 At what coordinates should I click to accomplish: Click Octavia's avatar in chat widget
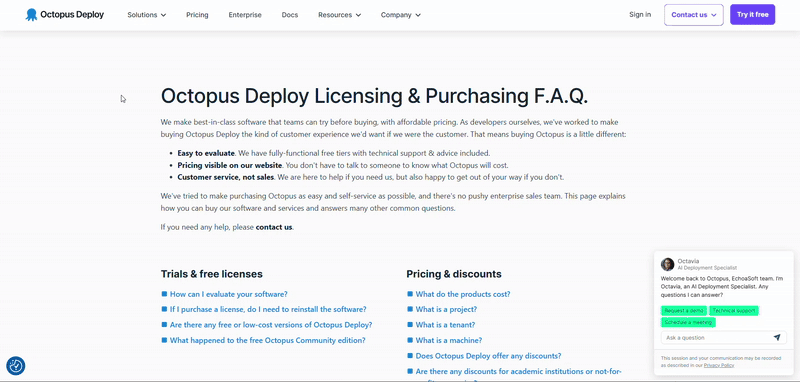pyautogui.click(x=667, y=264)
